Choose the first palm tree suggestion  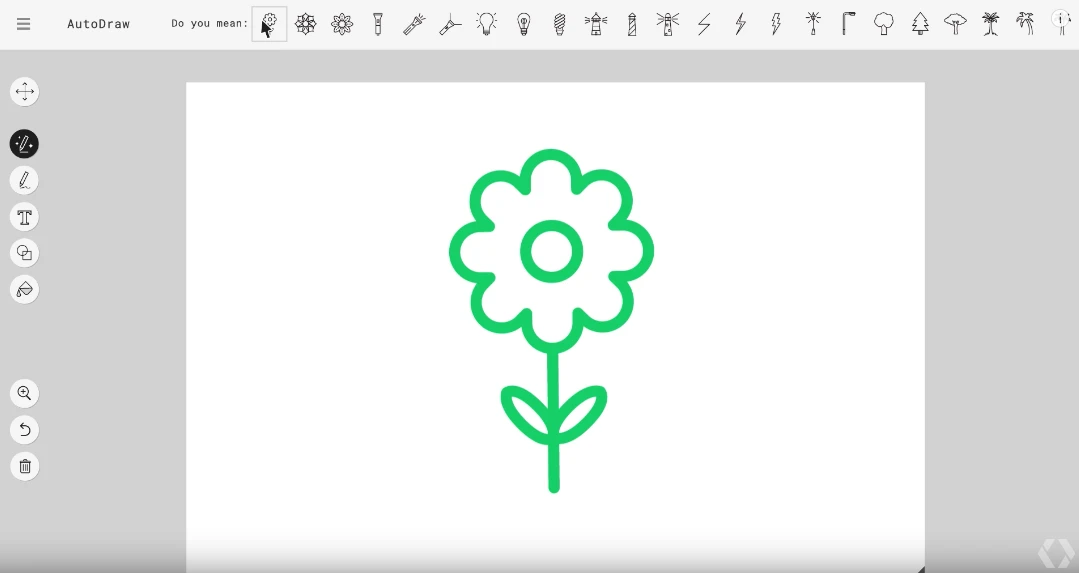(991, 24)
